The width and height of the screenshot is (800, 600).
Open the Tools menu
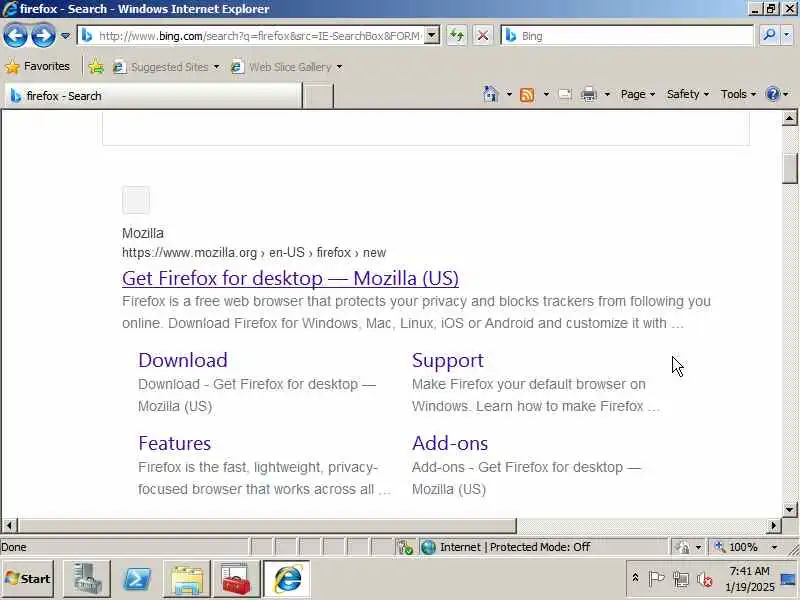coord(738,94)
